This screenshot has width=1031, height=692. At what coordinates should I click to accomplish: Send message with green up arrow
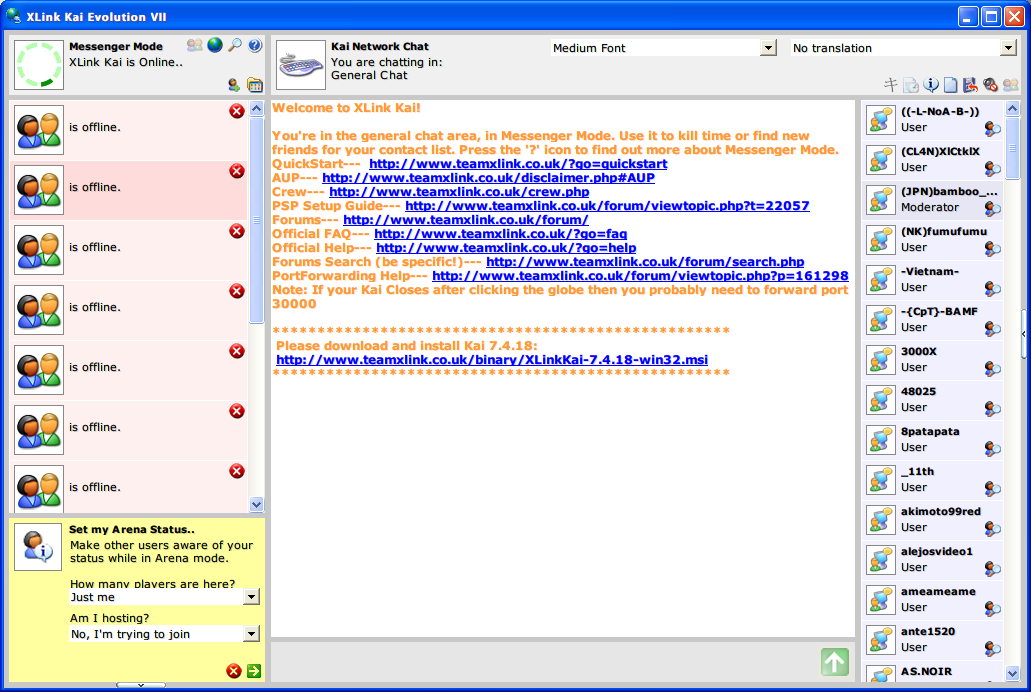pos(835,662)
